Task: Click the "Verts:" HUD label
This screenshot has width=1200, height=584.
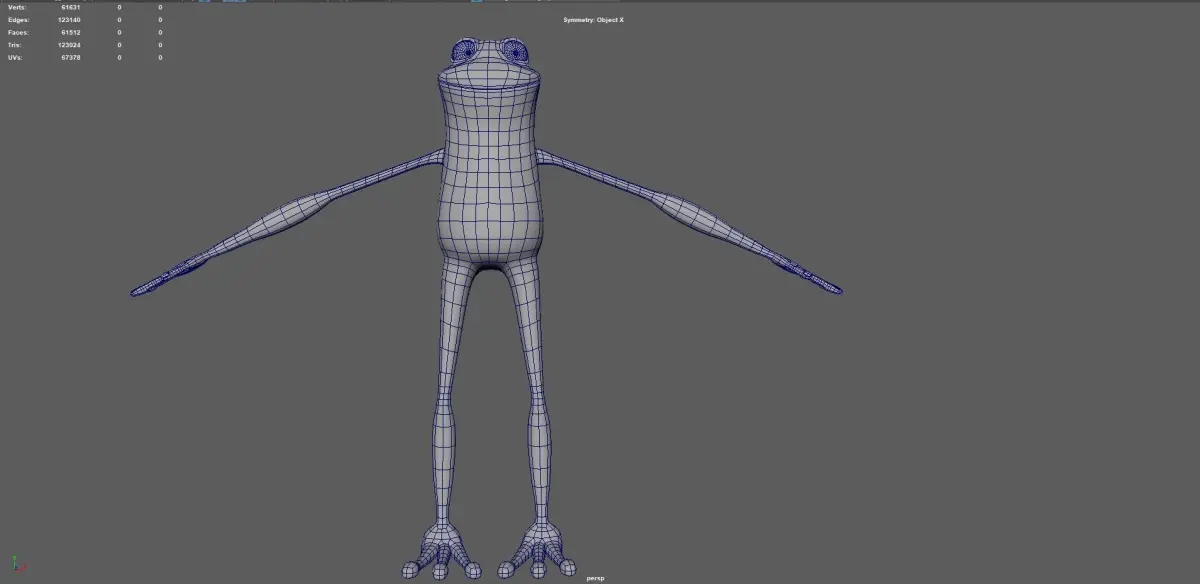Action: [x=15, y=7]
